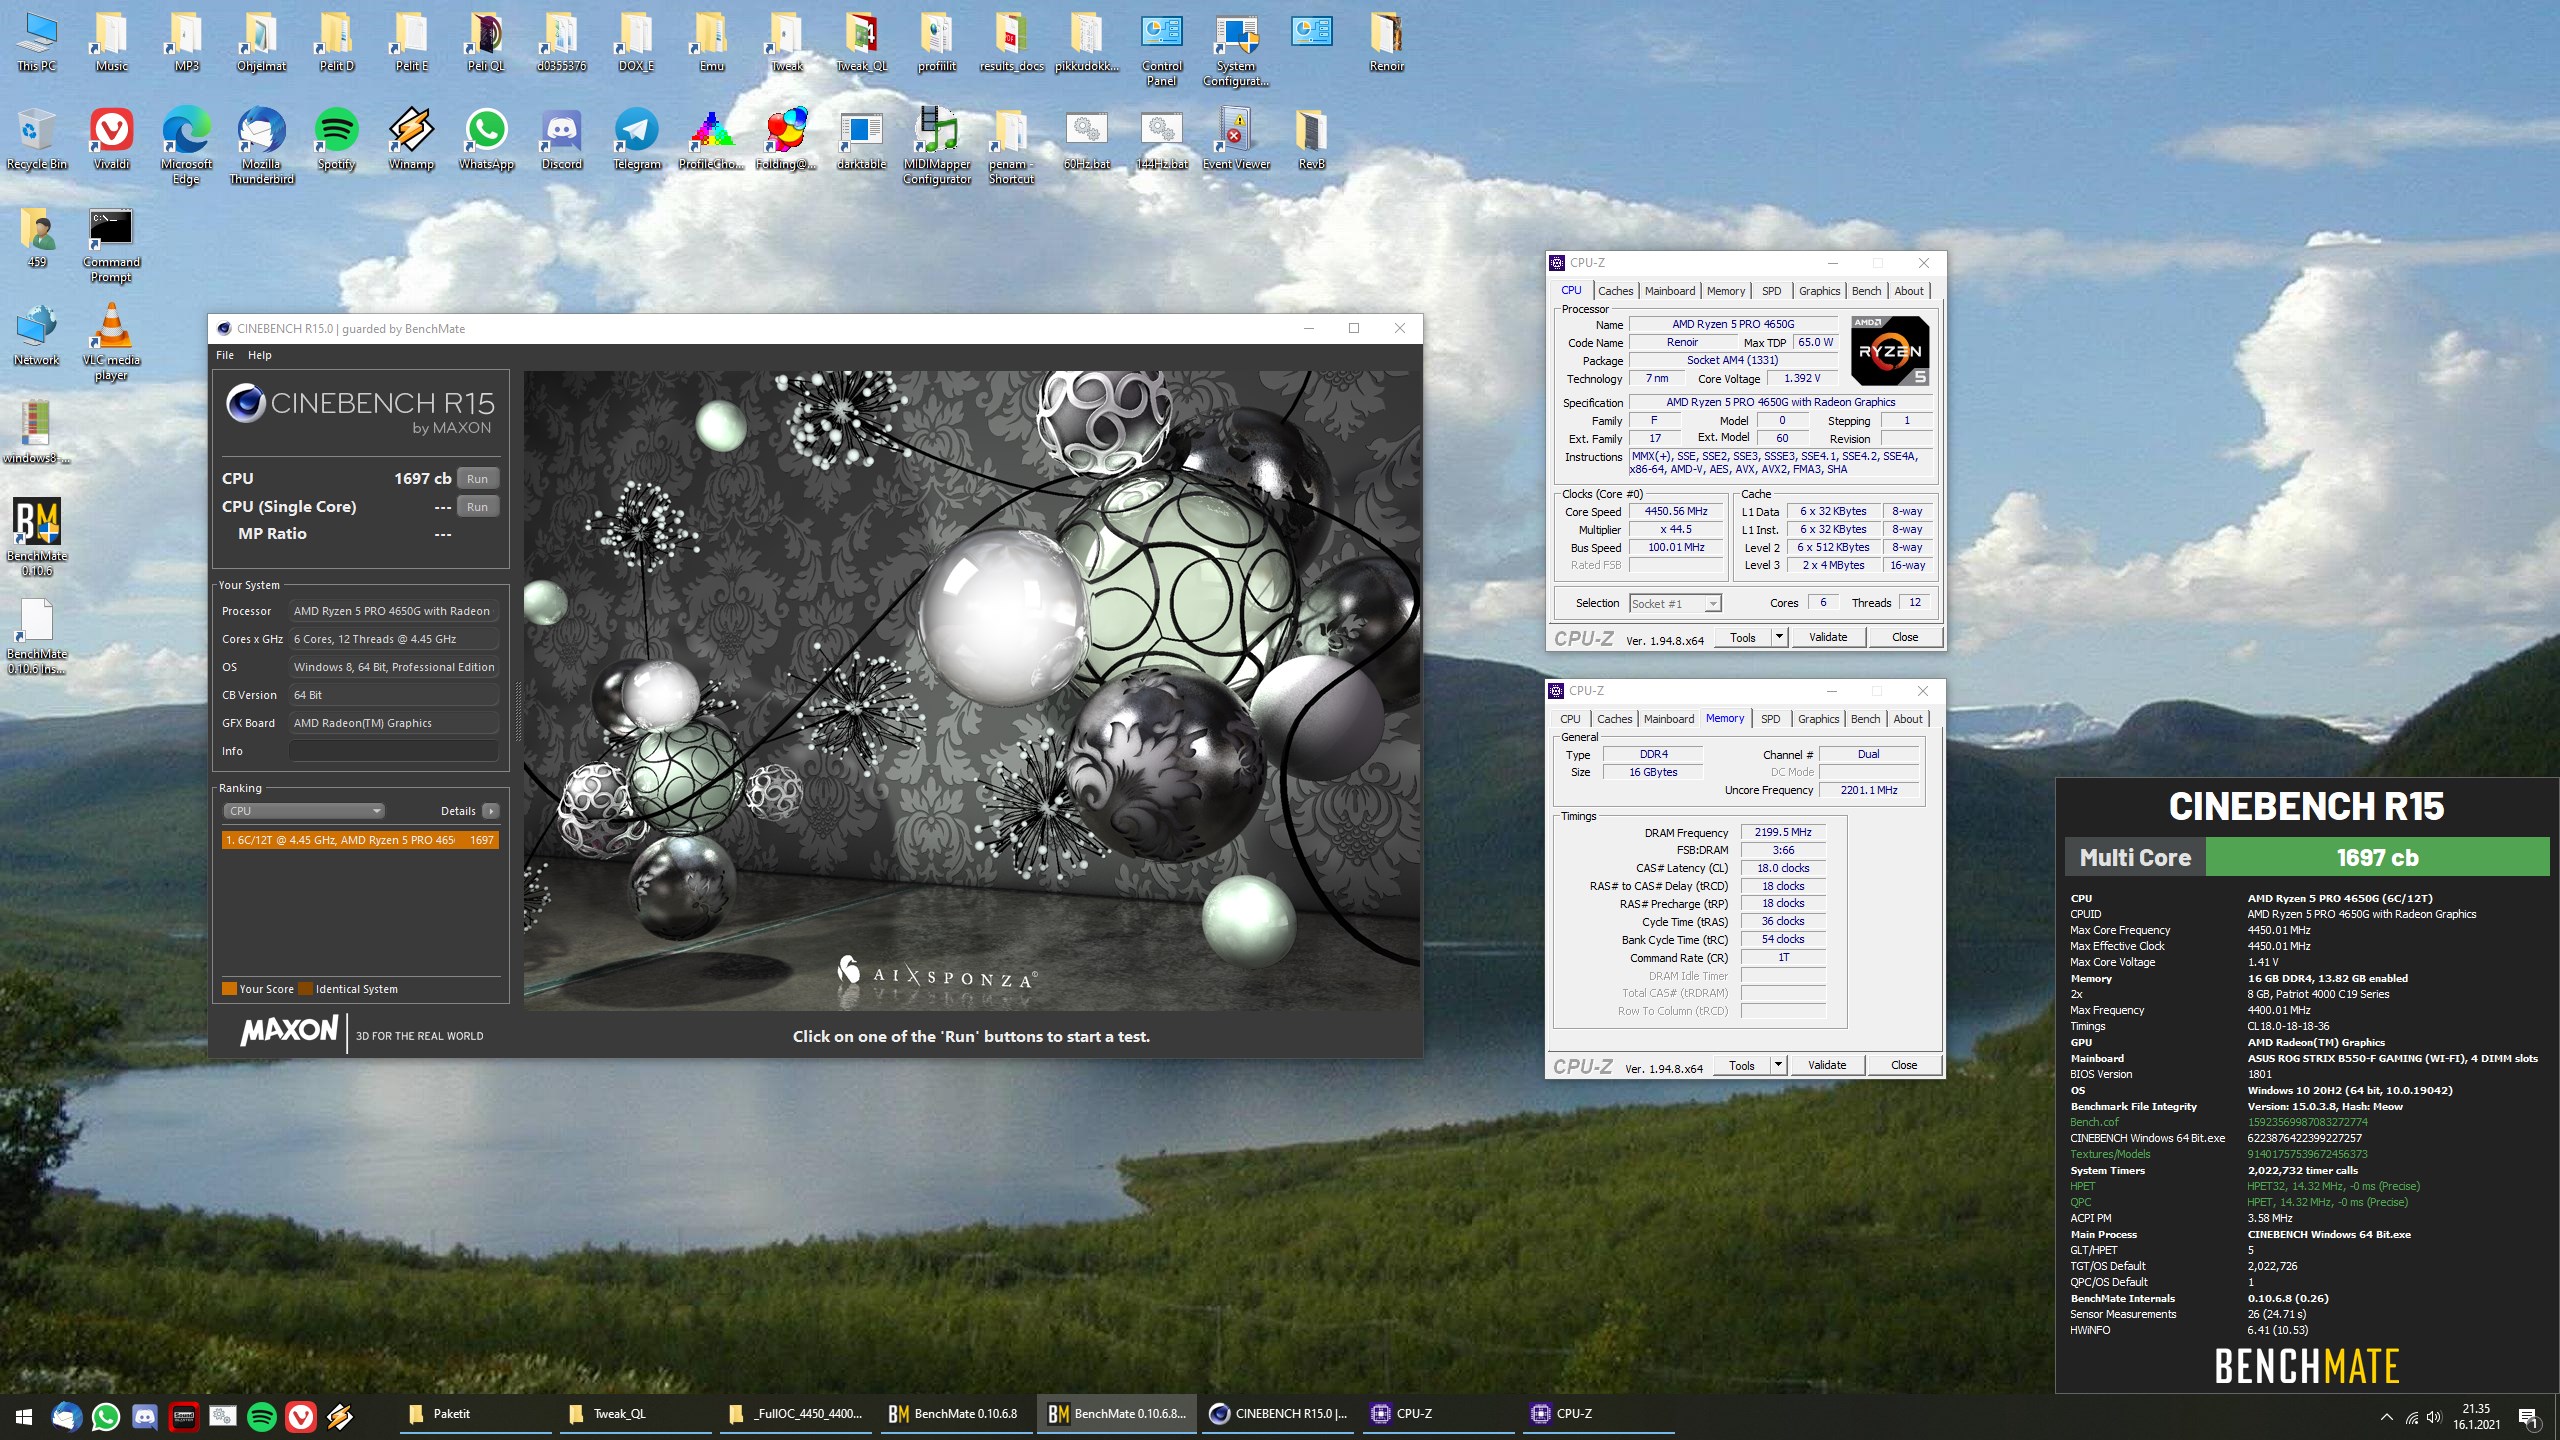Open About tab in upper CPU-Z
Image resolution: width=2560 pixels, height=1440 pixels.
[1908, 291]
